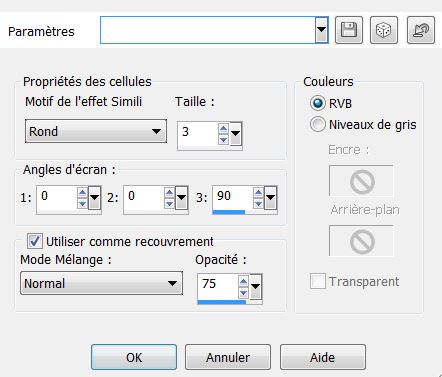Increase Taille value with up arrow

coord(223,128)
